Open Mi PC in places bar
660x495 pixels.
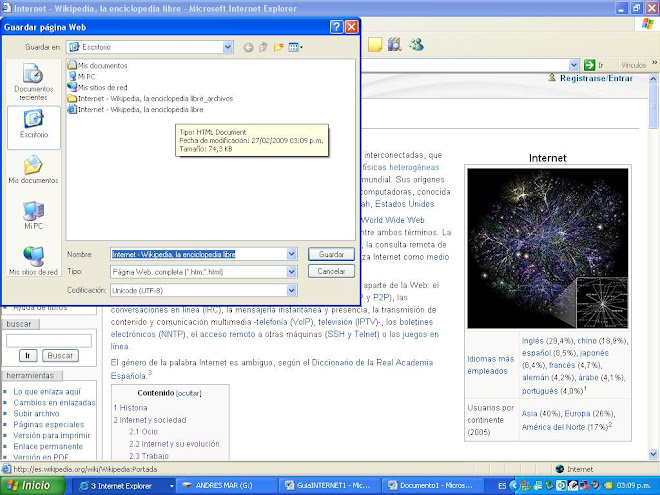tap(33, 216)
